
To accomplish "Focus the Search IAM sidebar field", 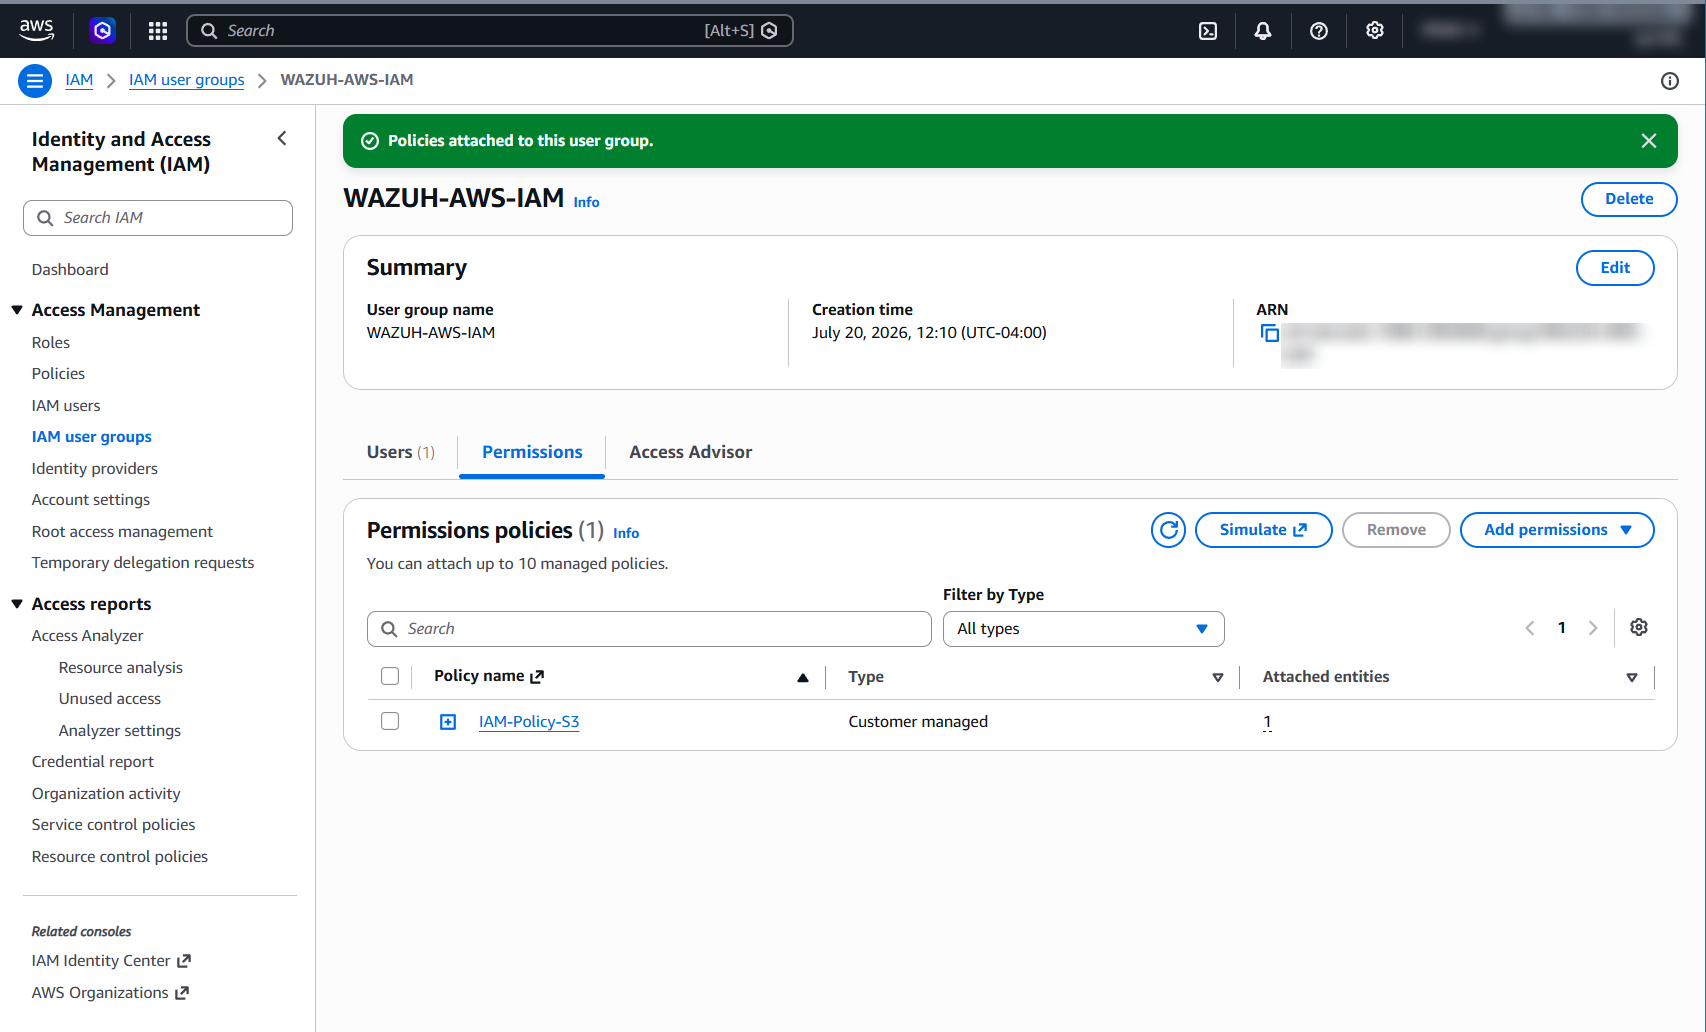I will (158, 218).
